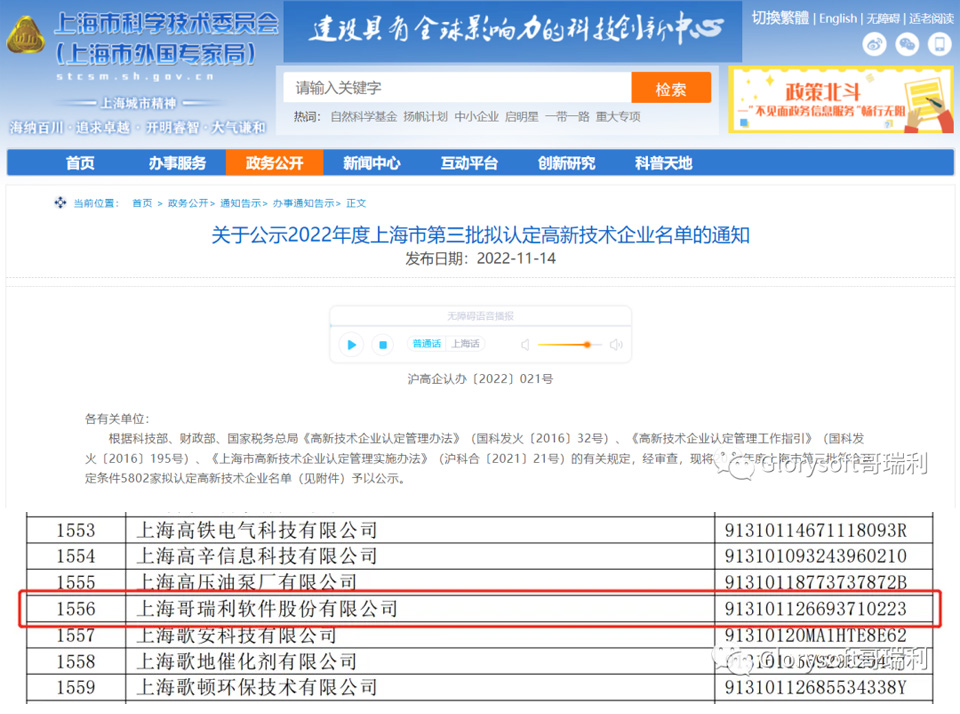Click the orange 检索 search button

coord(671,88)
